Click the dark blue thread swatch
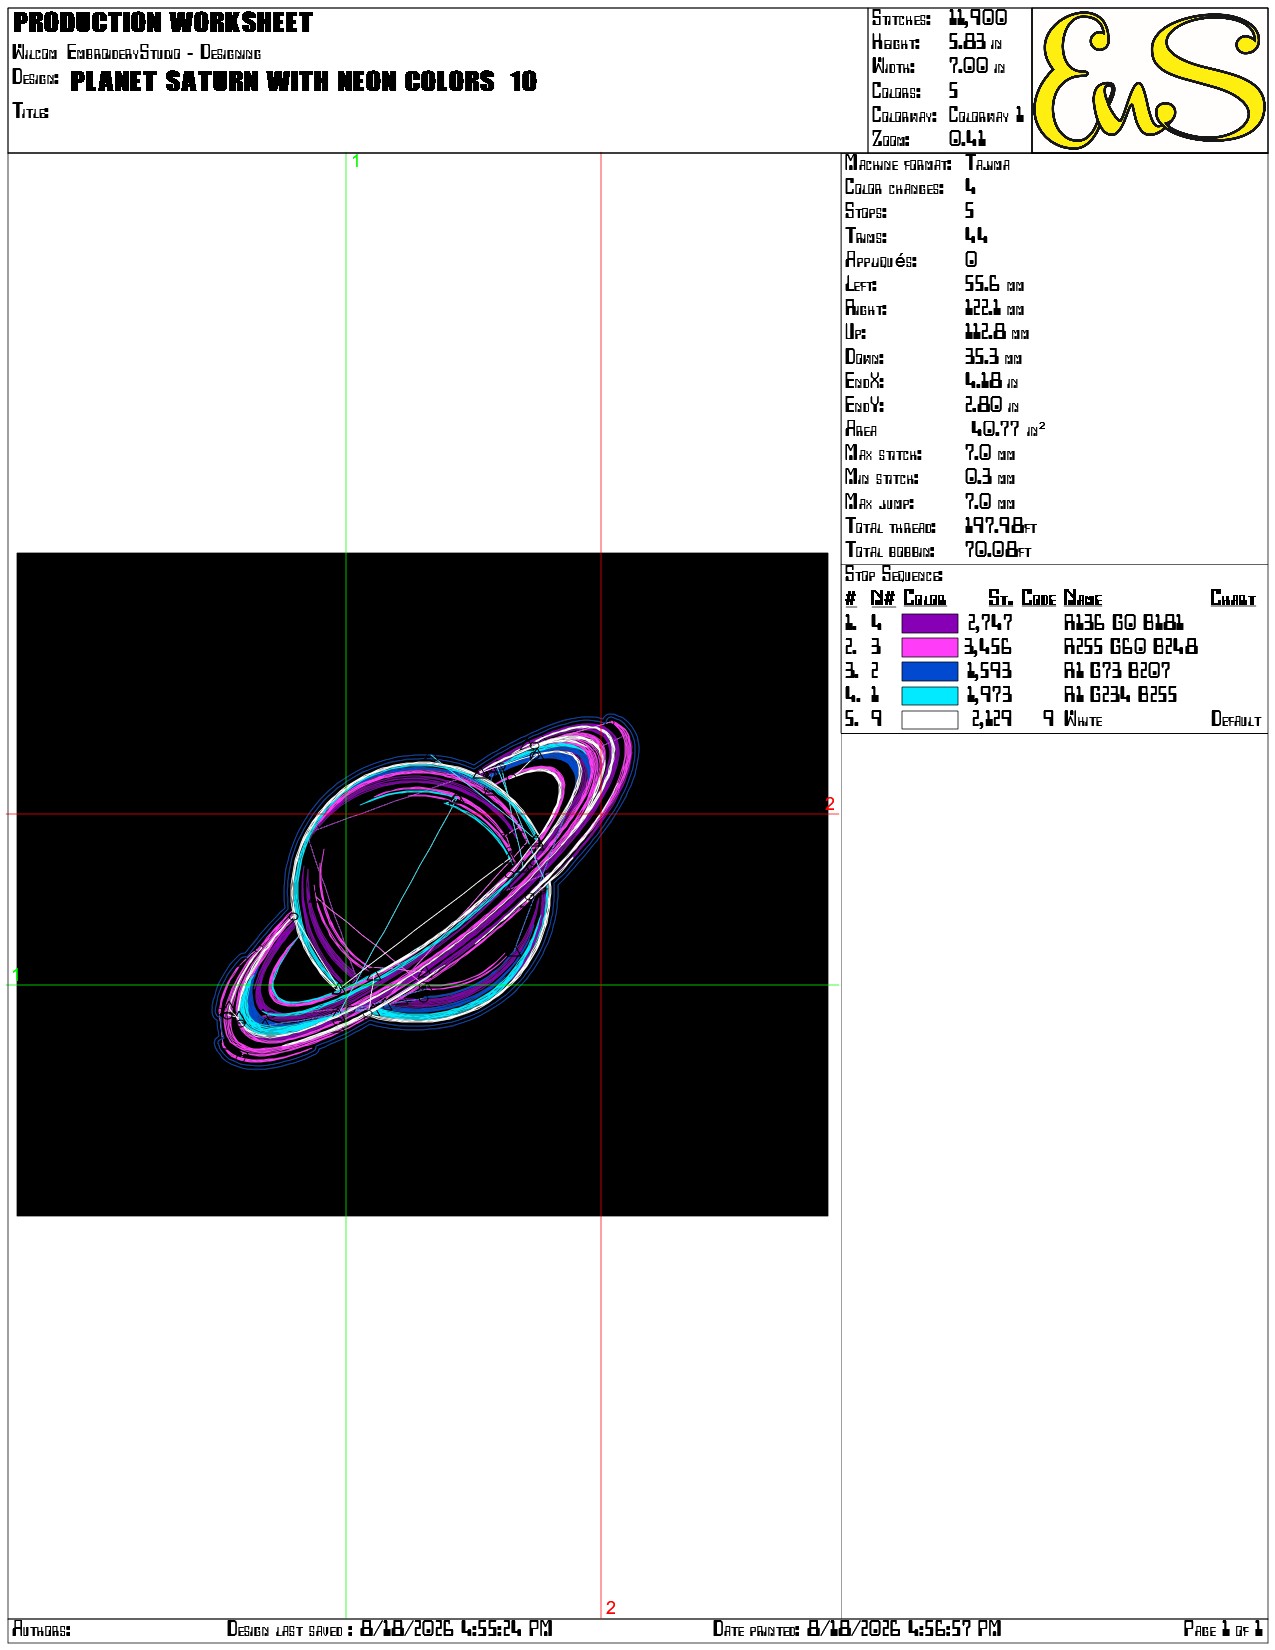 pyautogui.click(x=929, y=671)
